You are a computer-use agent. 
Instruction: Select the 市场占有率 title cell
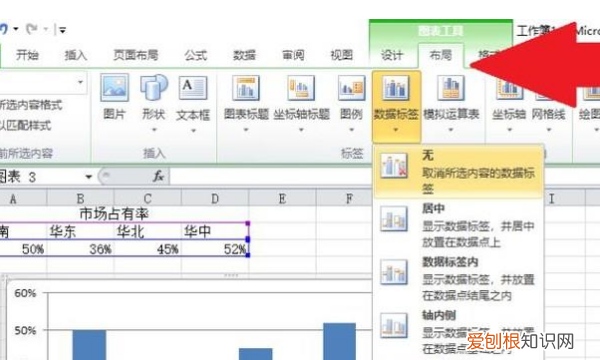point(114,214)
